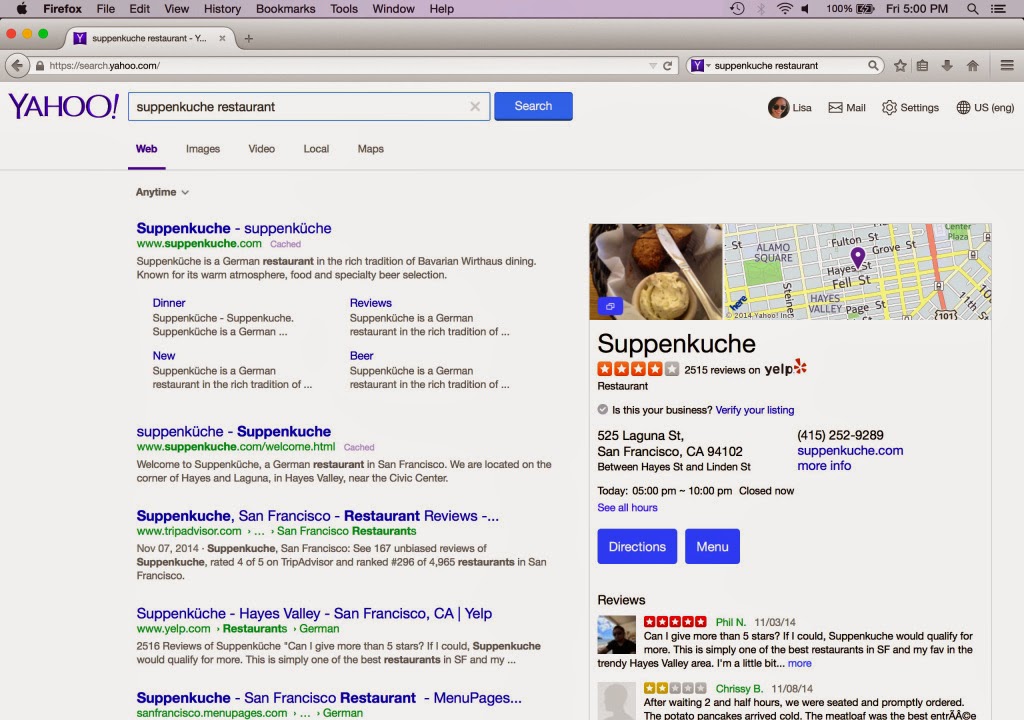Switch to the Maps tab
This screenshot has height=720, width=1024.
370,149
